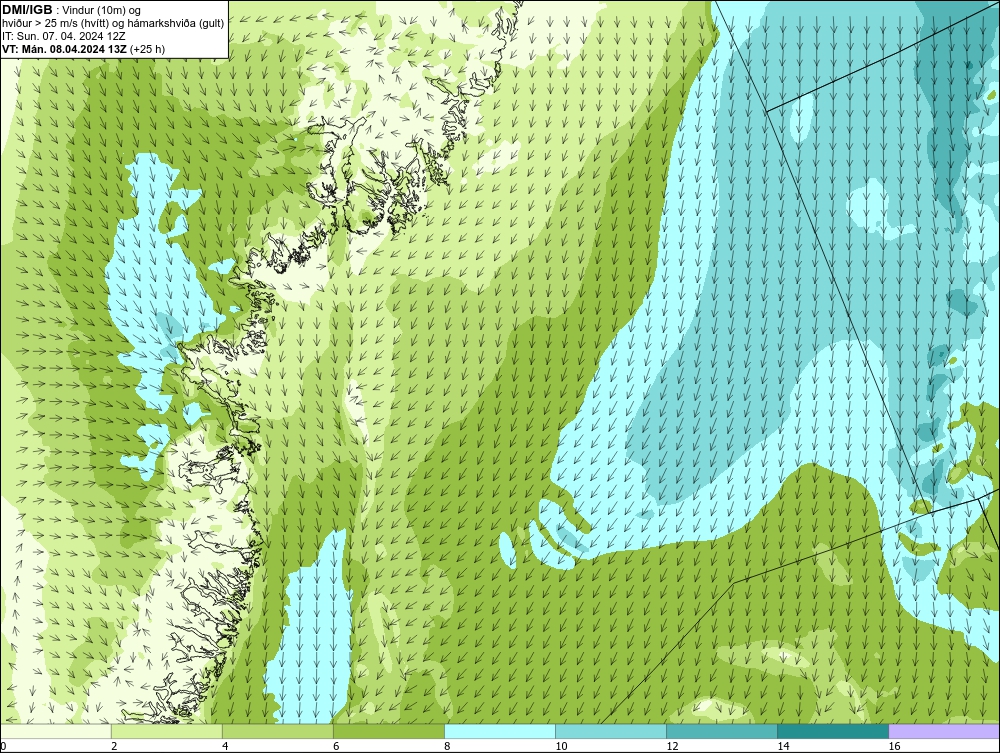Click the 16+ m/s purple legend swatch
Image resolution: width=1000 pixels, height=753 pixels.
coord(944,731)
